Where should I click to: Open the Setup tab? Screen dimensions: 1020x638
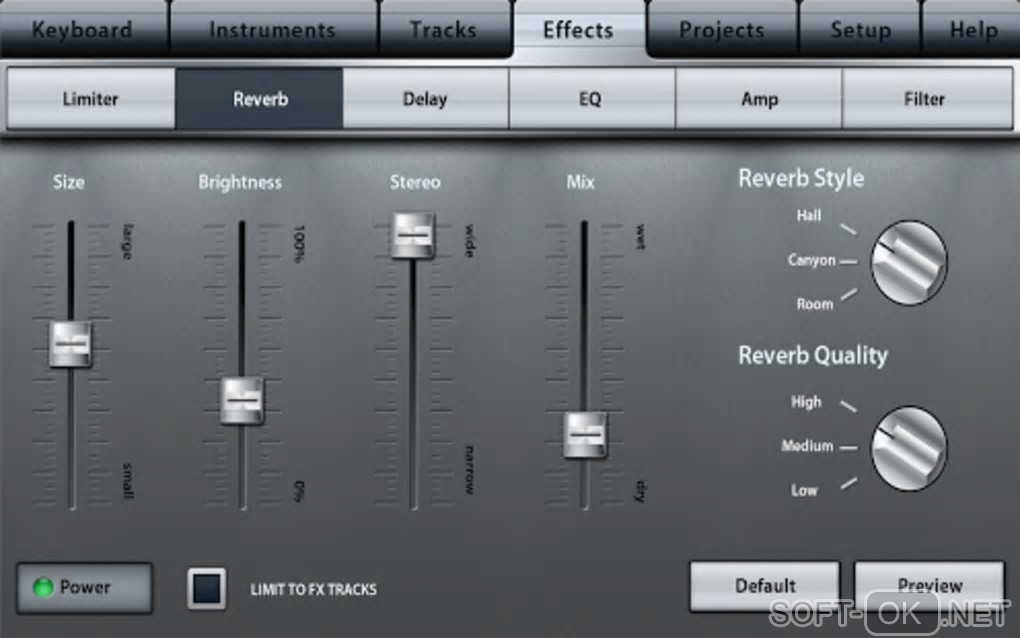(x=861, y=30)
